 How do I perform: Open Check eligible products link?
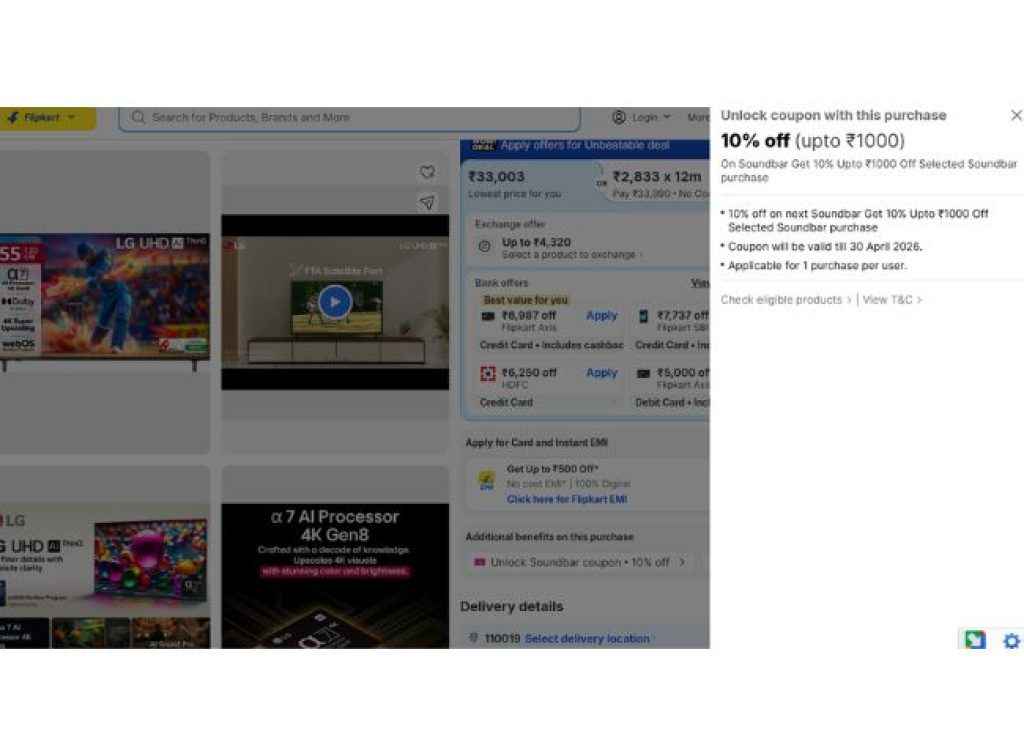[785, 299]
